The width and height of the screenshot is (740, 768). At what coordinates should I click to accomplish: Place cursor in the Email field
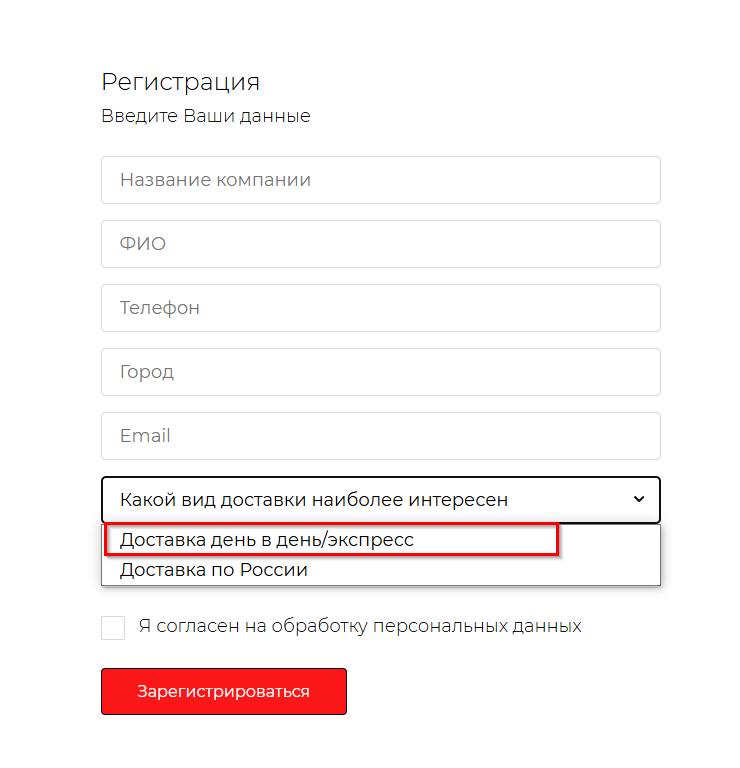coord(380,436)
